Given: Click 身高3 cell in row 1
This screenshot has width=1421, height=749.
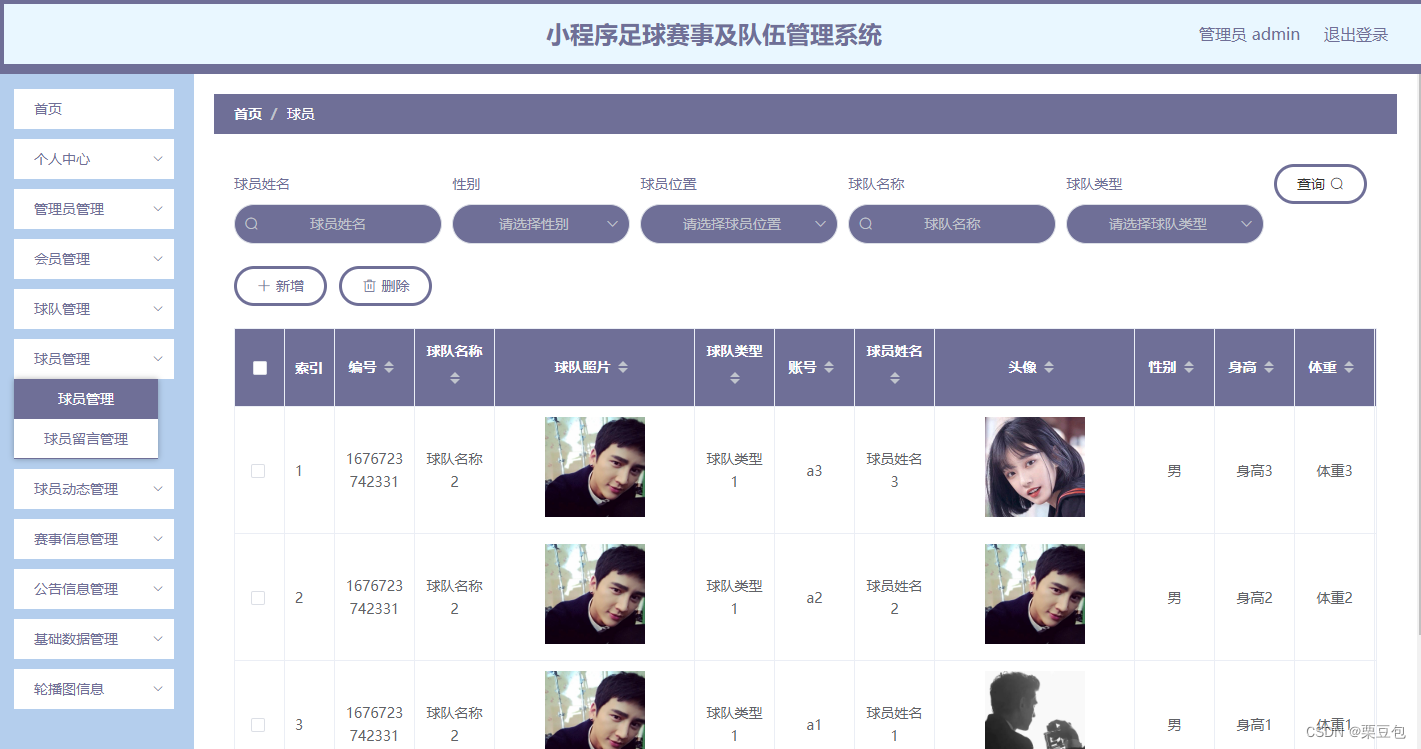Looking at the screenshot, I should coord(1254,471).
